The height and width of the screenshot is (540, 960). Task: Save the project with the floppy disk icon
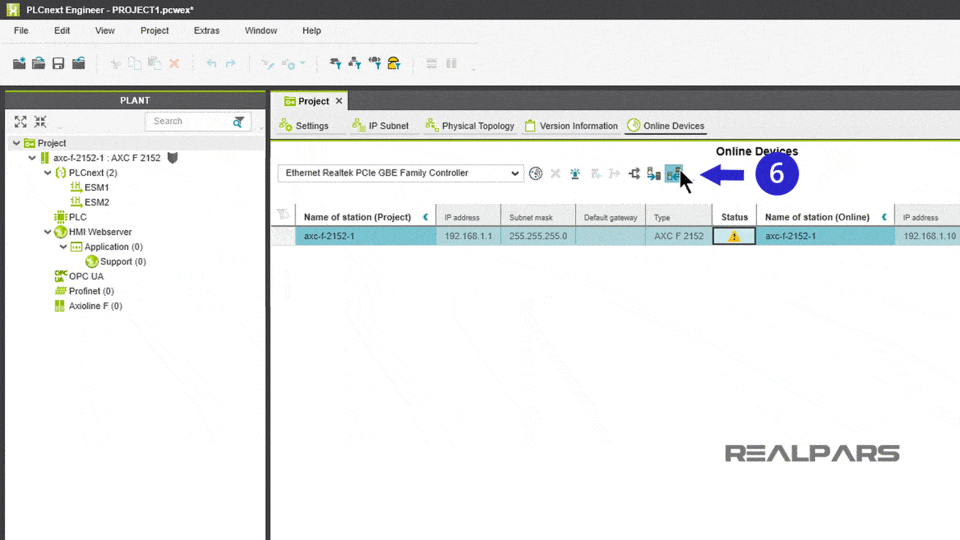pyautogui.click(x=58, y=63)
